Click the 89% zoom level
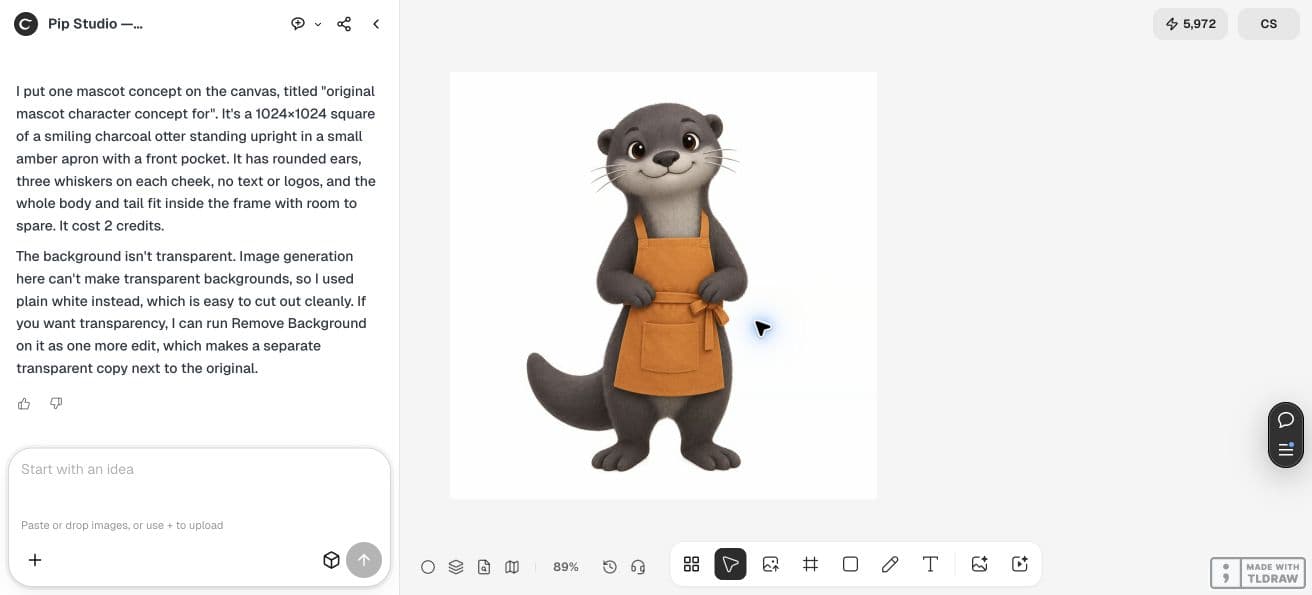This screenshot has height=595, width=1312. (566, 567)
